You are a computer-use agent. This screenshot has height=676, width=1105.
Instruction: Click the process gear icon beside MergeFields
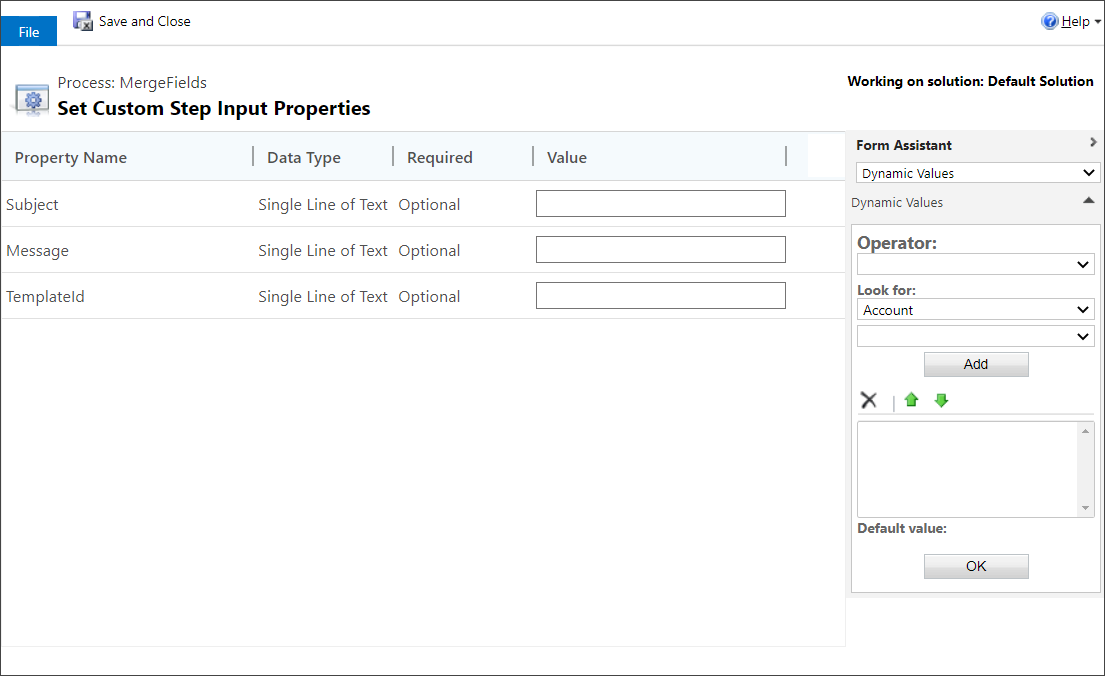point(30,98)
